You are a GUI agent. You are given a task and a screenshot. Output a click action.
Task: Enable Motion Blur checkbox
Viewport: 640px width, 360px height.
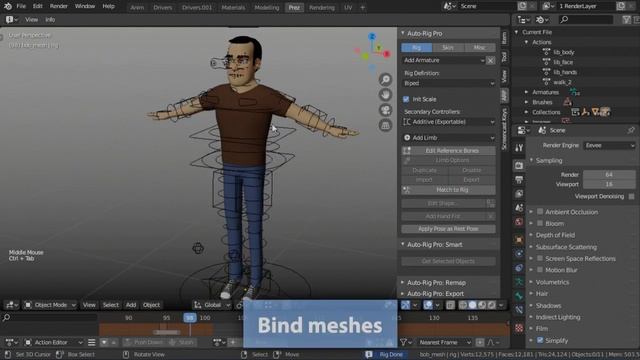point(540,270)
